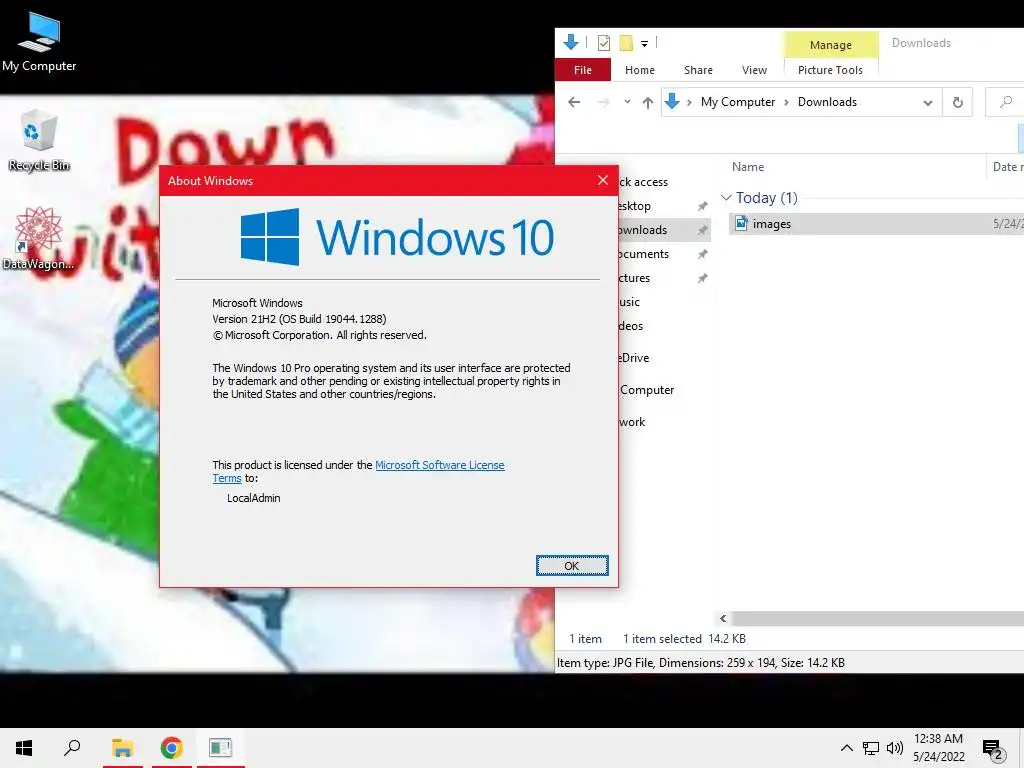Open the notification action center
Image resolution: width=1024 pixels, height=768 pixels.
[x=993, y=749]
